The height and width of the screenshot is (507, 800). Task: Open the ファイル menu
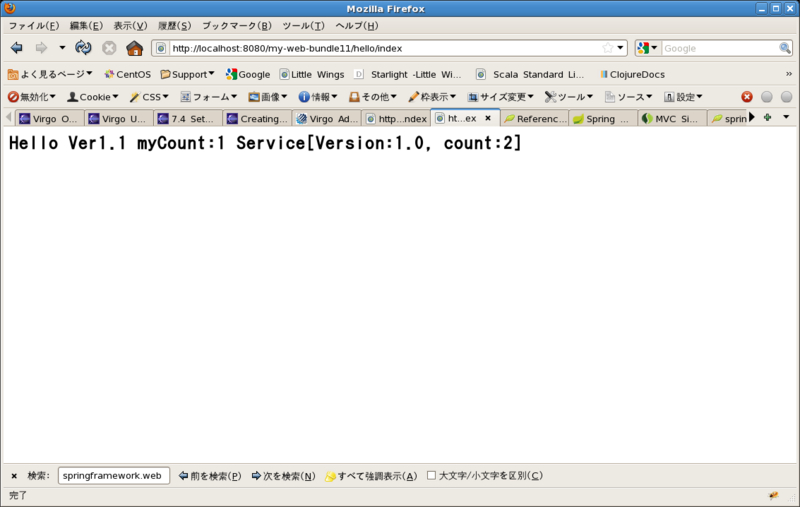(x=34, y=26)
